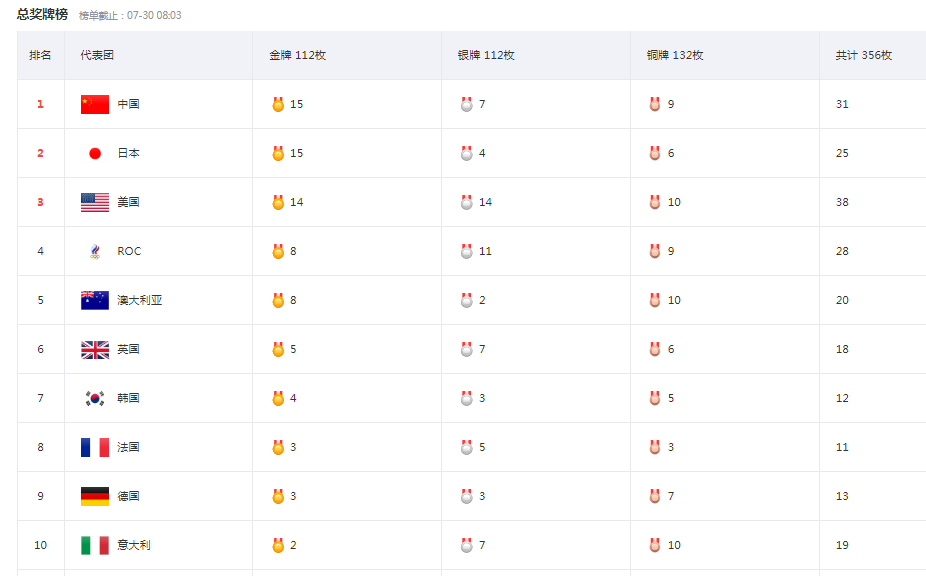Click the gold medal icon in 意大利 row
This screenshot has width=926, height=576.
click(278, 546)
